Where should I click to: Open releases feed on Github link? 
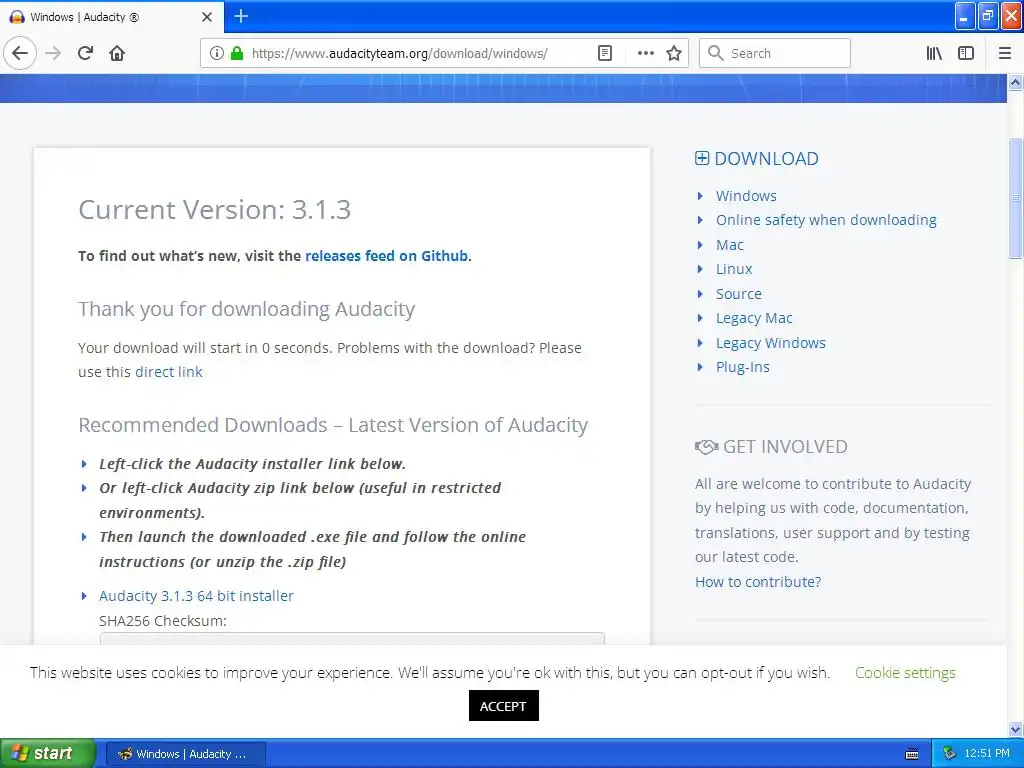[x=387, y=256]
